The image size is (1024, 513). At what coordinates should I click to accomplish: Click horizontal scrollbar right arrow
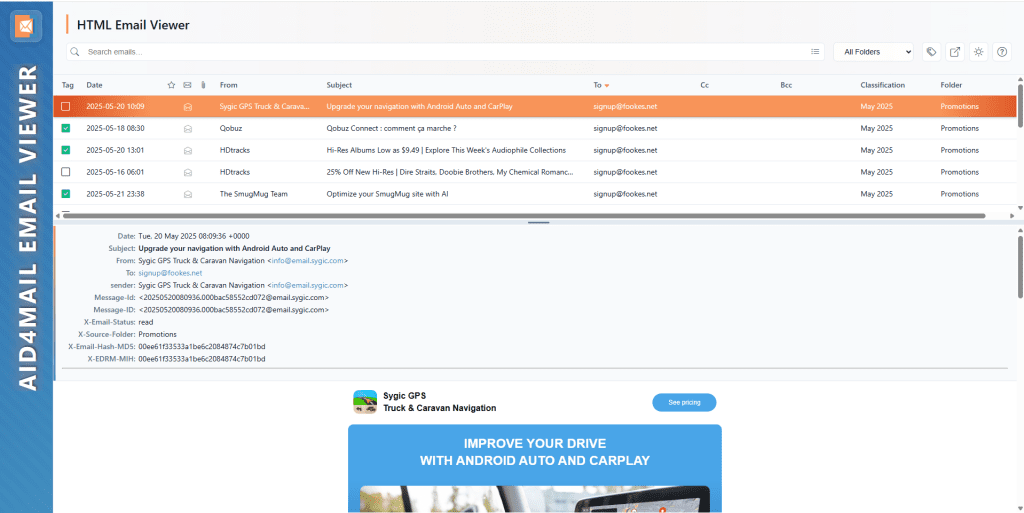click(x=1011, y=215)
